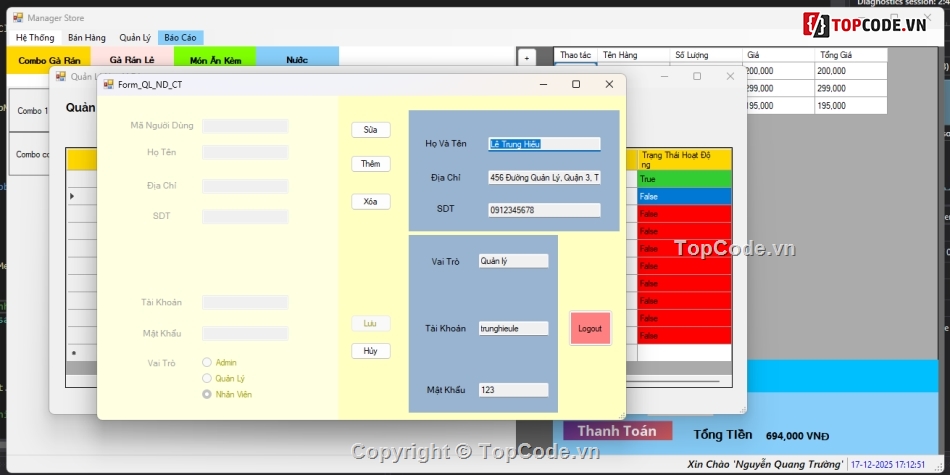
Task: Click the left disabled Mật Khẩu field
Action: coord(245,333)
